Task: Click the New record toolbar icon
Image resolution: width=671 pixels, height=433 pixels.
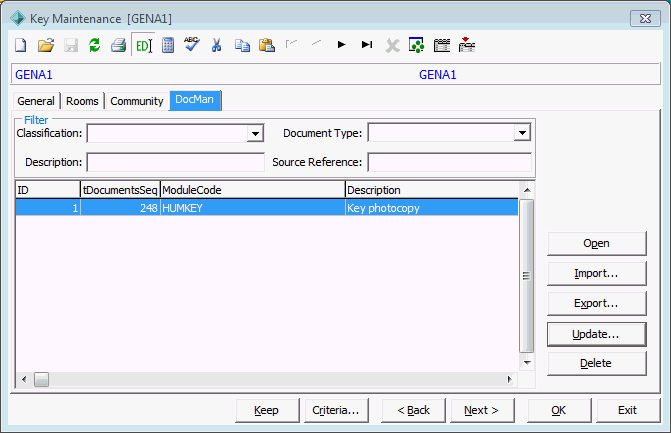Action: click(x=21, y=45)
